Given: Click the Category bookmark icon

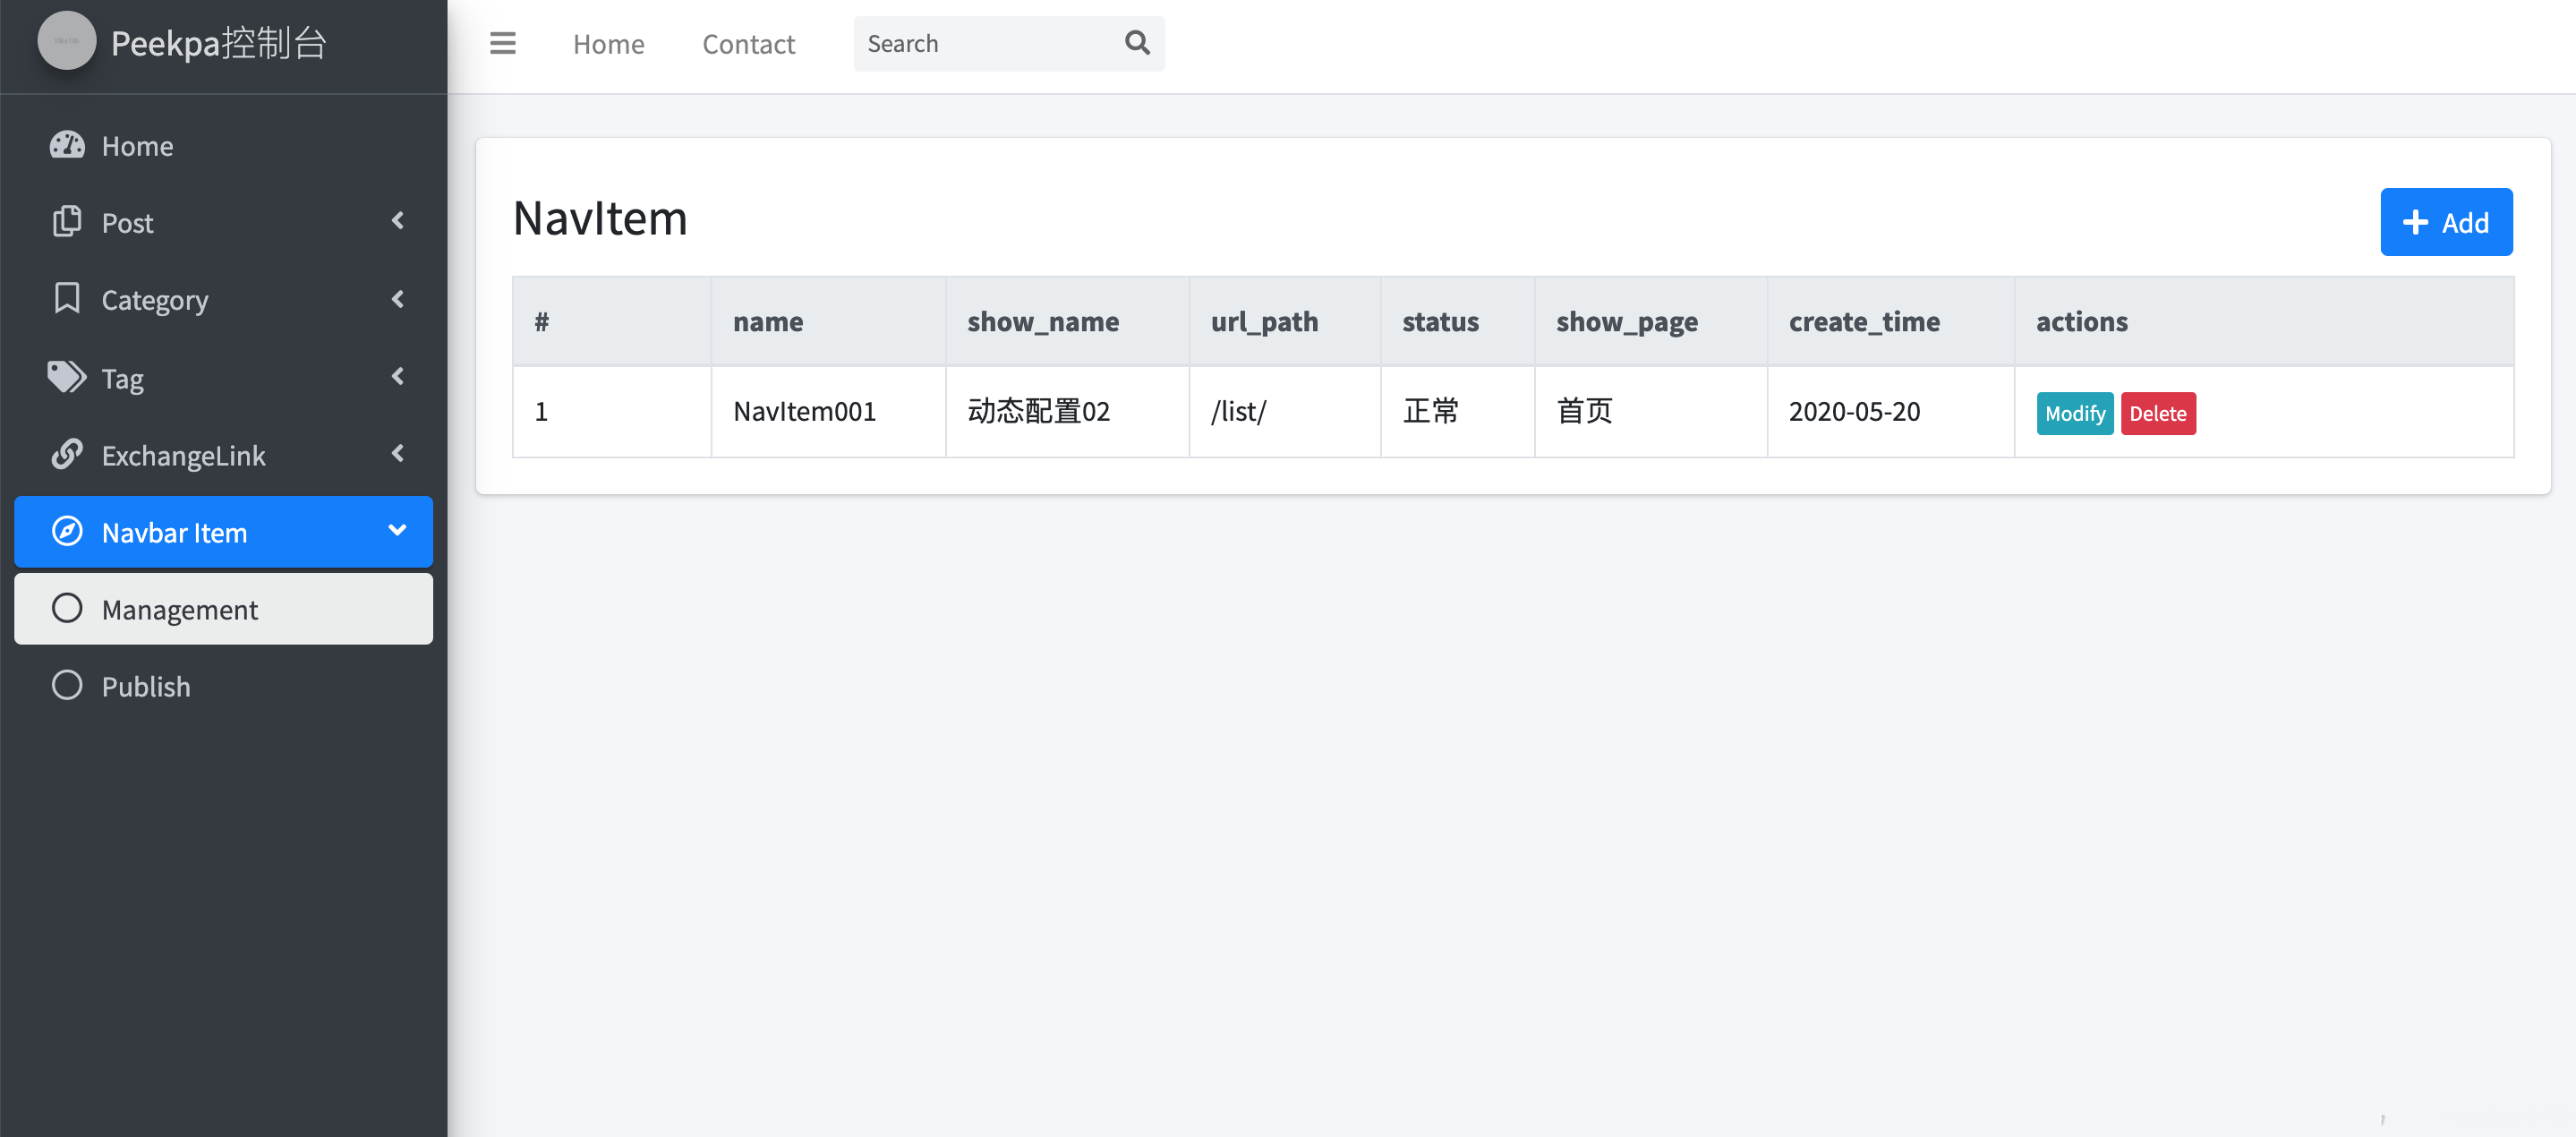Looking at the screenshot, I should (x=67, y=298).
